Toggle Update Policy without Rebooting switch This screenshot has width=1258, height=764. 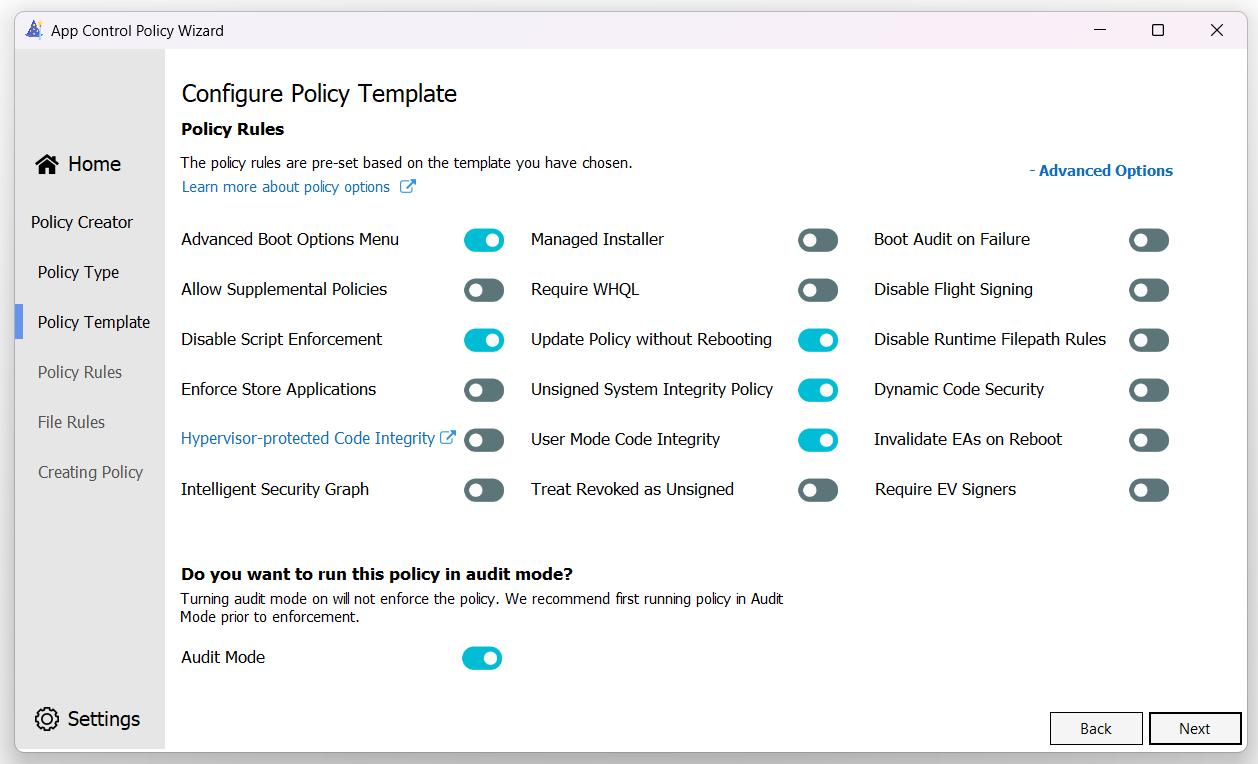(818, 340)
